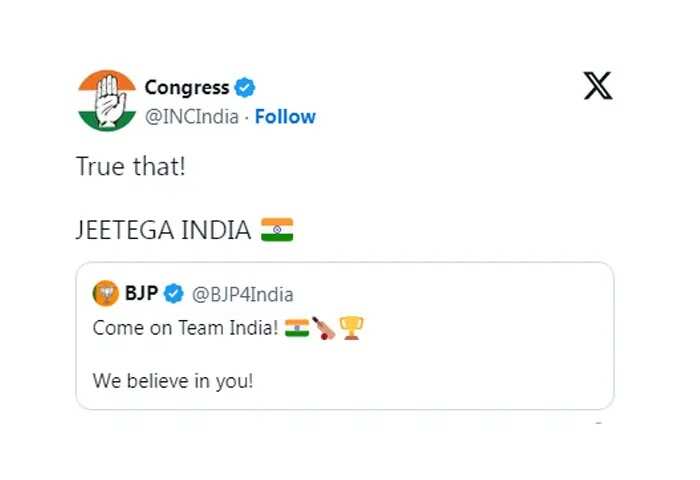Open the BJP display name
Image resolution: width=700 pixels, height=480 pixels.
(142, 293)
